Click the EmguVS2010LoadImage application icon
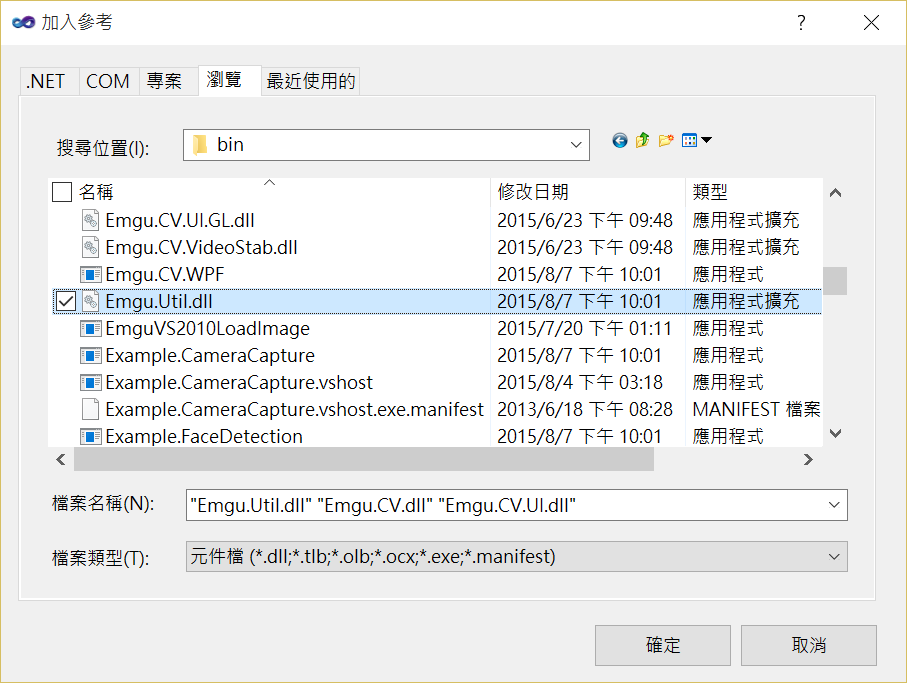The height and width of the screenshot is (683, 907). pos(90,328)
